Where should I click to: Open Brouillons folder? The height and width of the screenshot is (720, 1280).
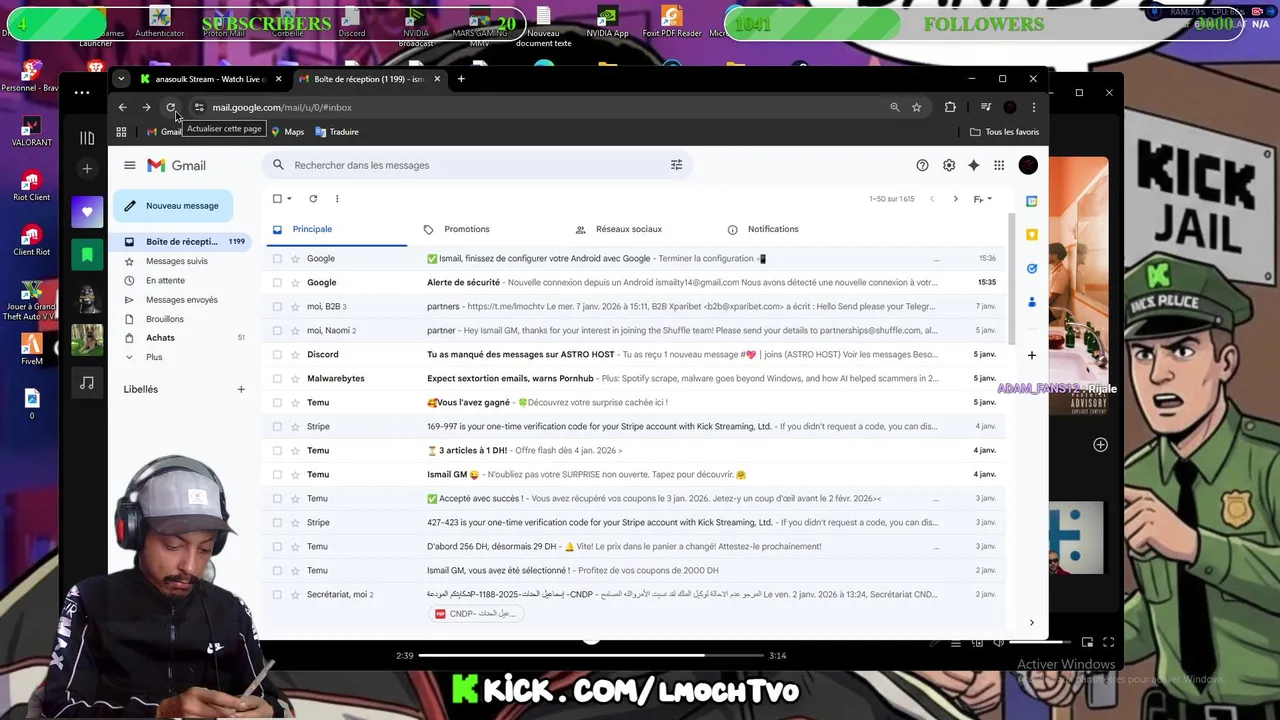tap(165, 319)
